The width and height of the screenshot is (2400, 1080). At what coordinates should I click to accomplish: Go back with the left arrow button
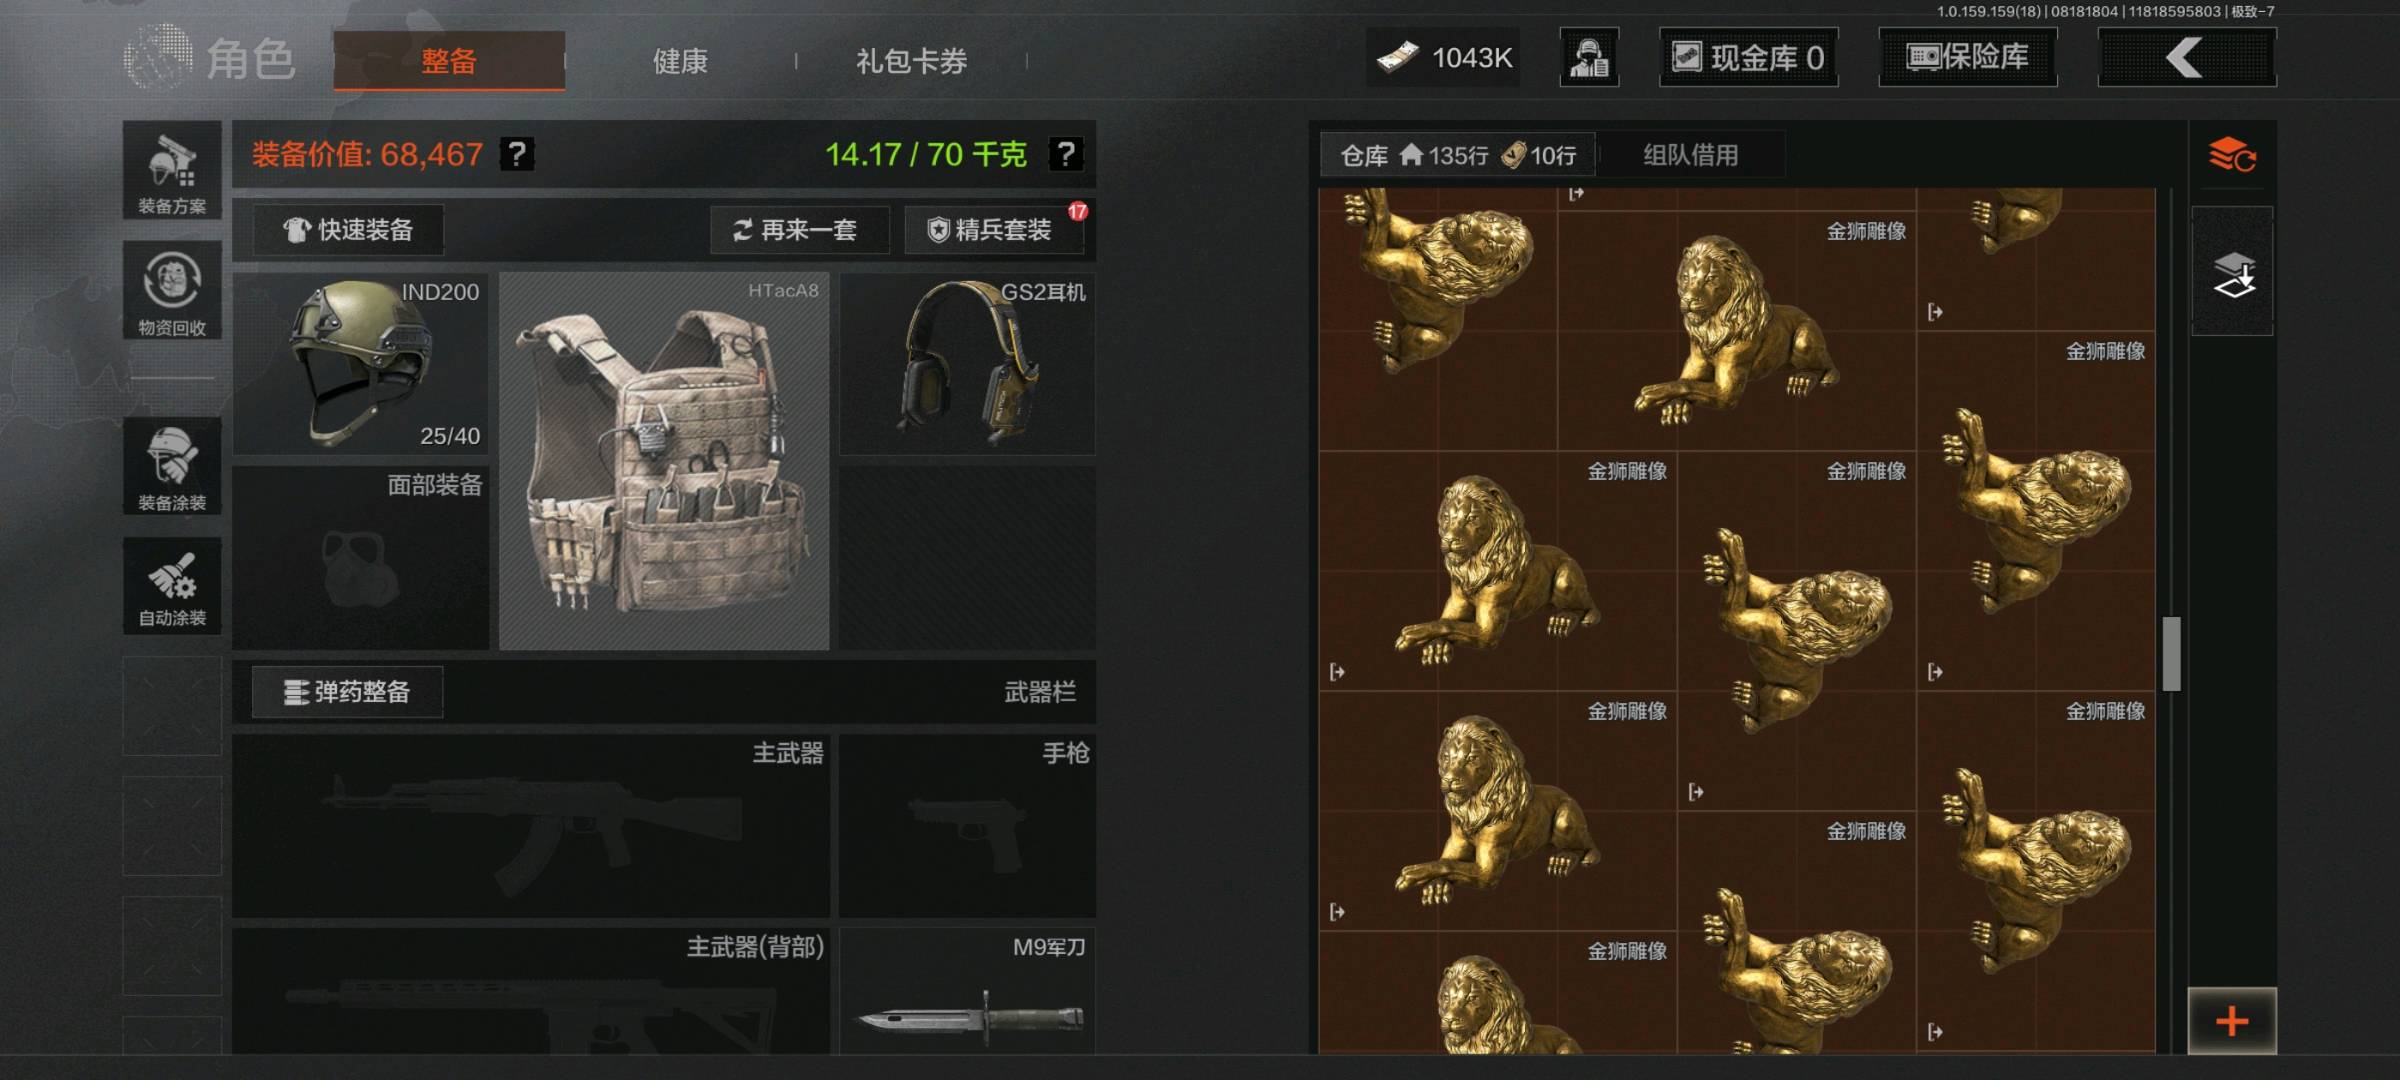[2187, 57]
